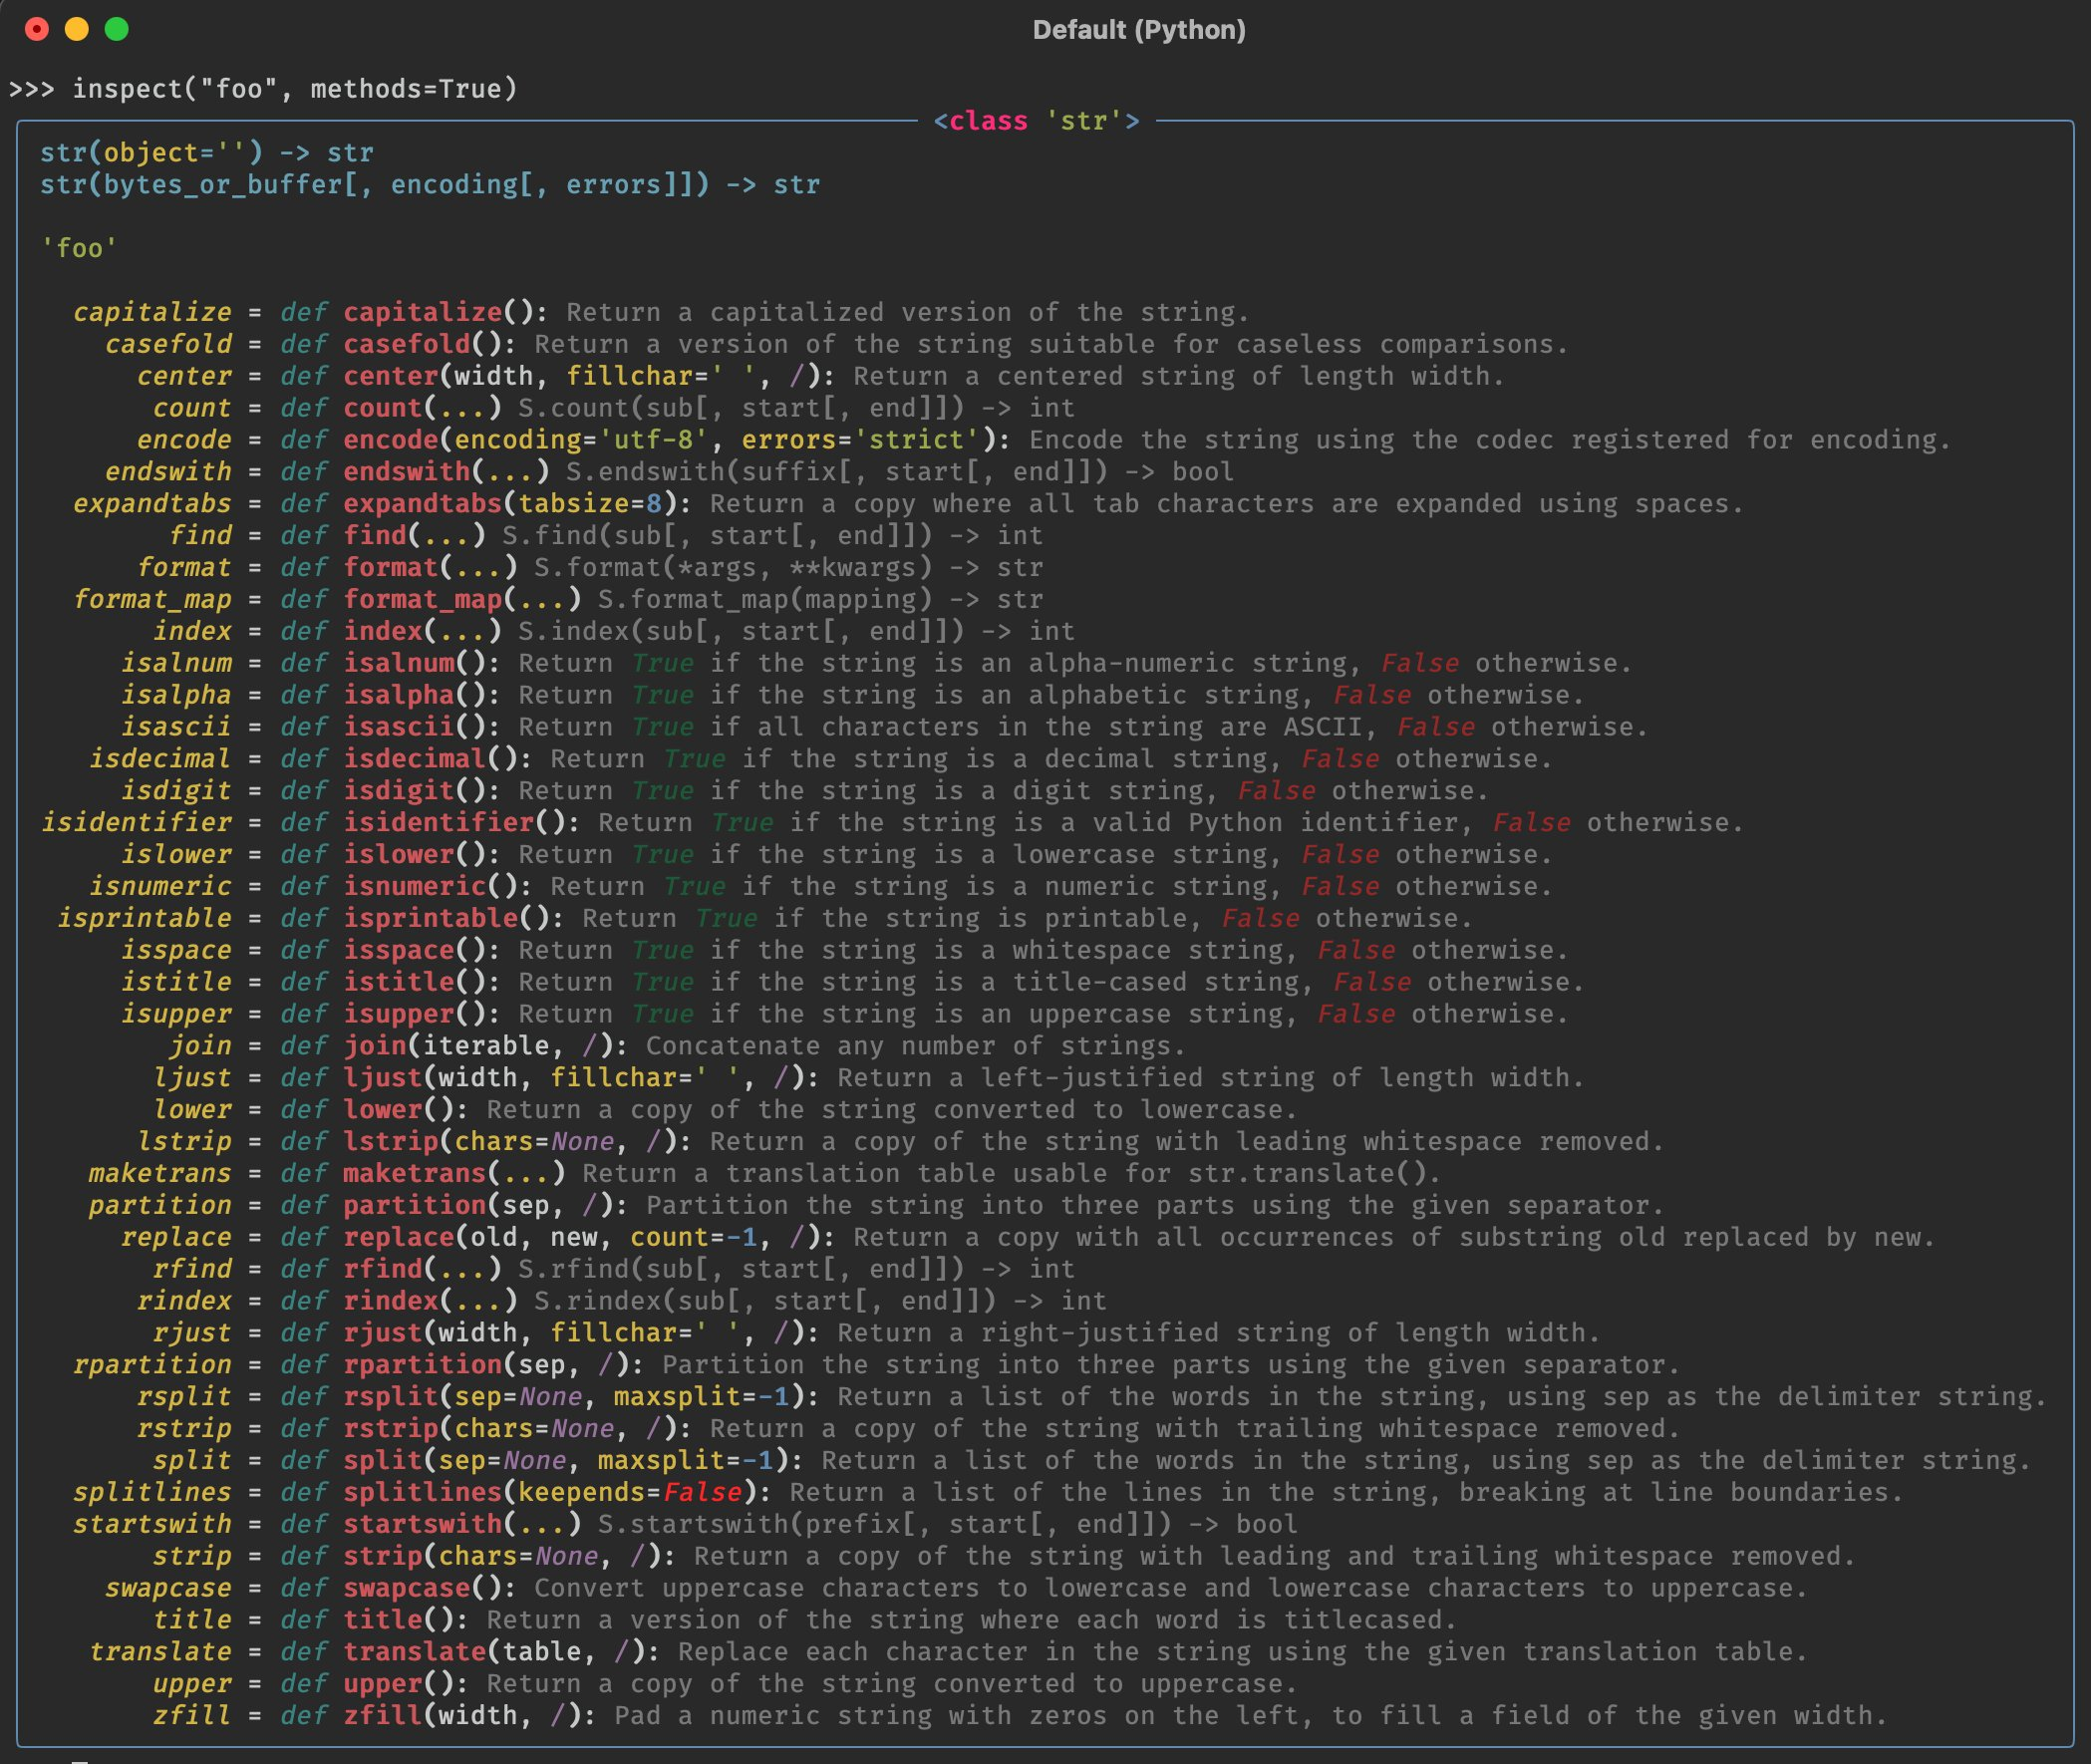Click the yellow 'isnumeric' attribute name
This screenshot has height=1764, width=2091.
pos(160,887)
